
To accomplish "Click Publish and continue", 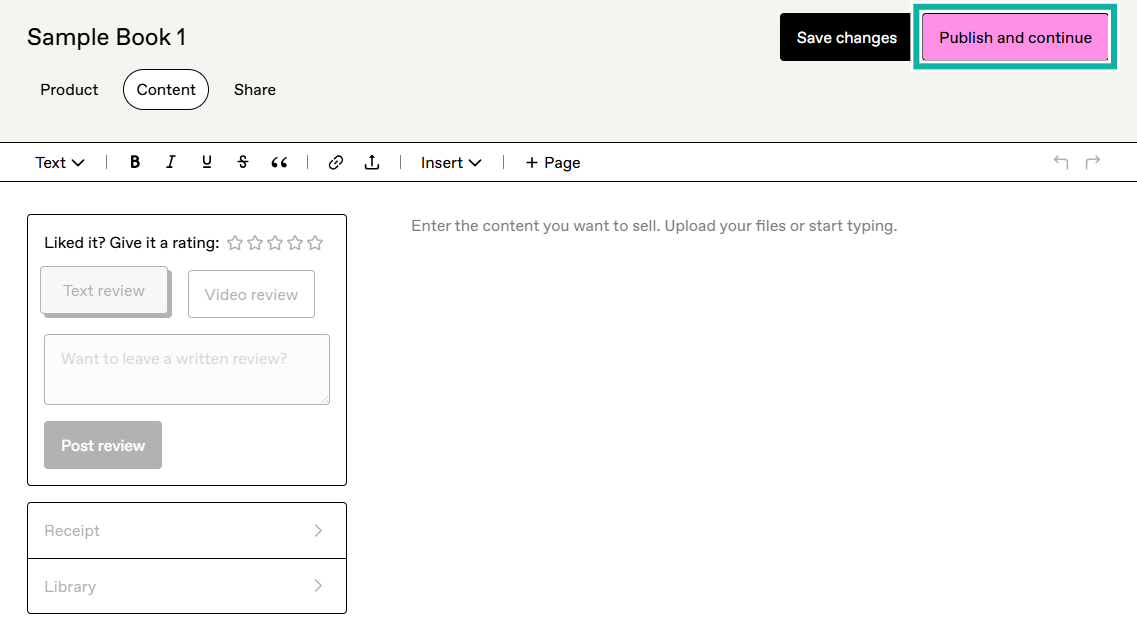I will 1015,37.
